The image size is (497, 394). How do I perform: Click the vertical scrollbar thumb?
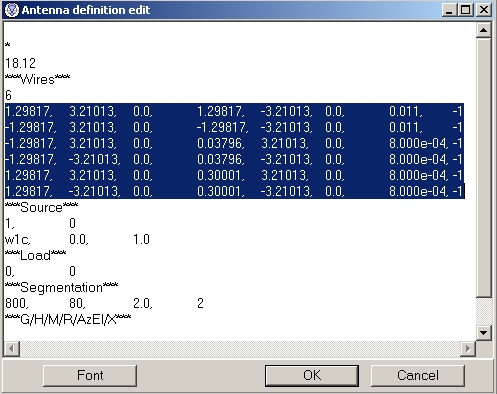point(483,168)
